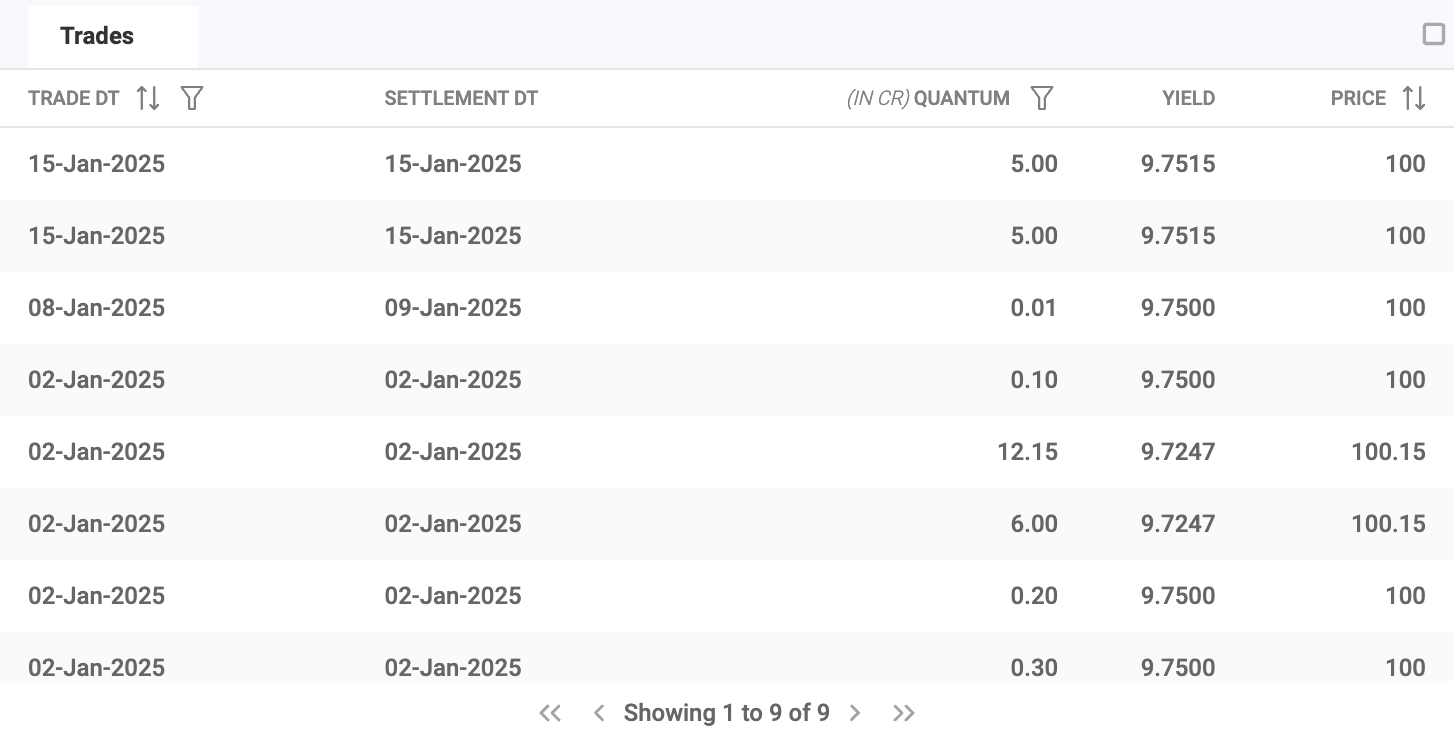Viewport: 1454px width, 738px height.
Task: Sort trades by Trade DT column arrows
Action: point(148,98)
